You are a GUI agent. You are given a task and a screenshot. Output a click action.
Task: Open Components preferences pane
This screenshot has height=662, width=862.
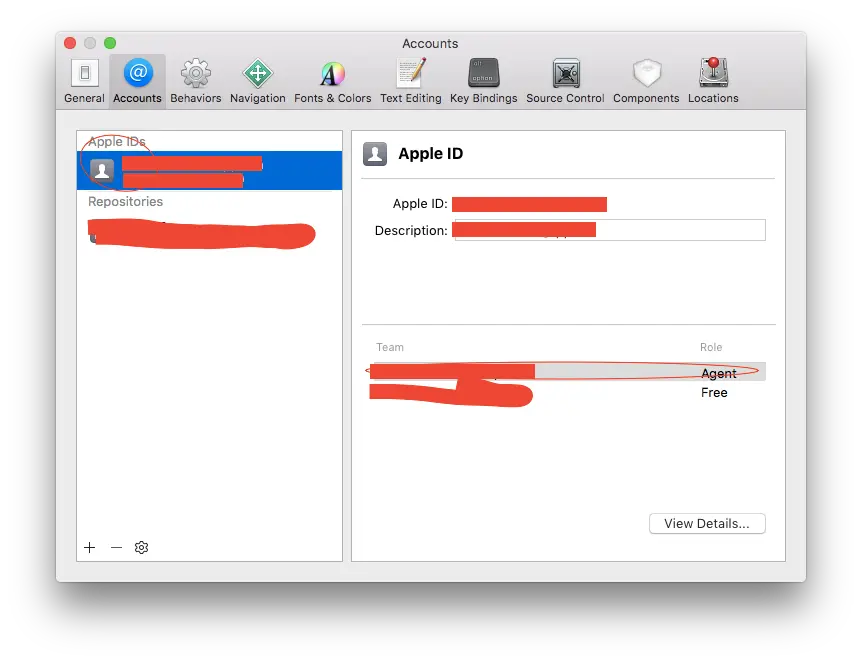(x=646, y=81)
